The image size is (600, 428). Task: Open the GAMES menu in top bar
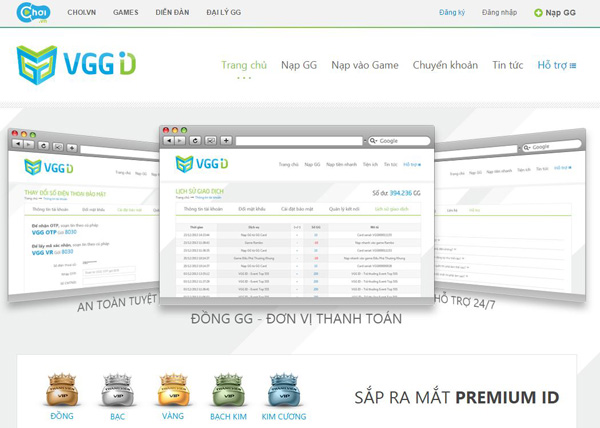click(x=126, y=13)
